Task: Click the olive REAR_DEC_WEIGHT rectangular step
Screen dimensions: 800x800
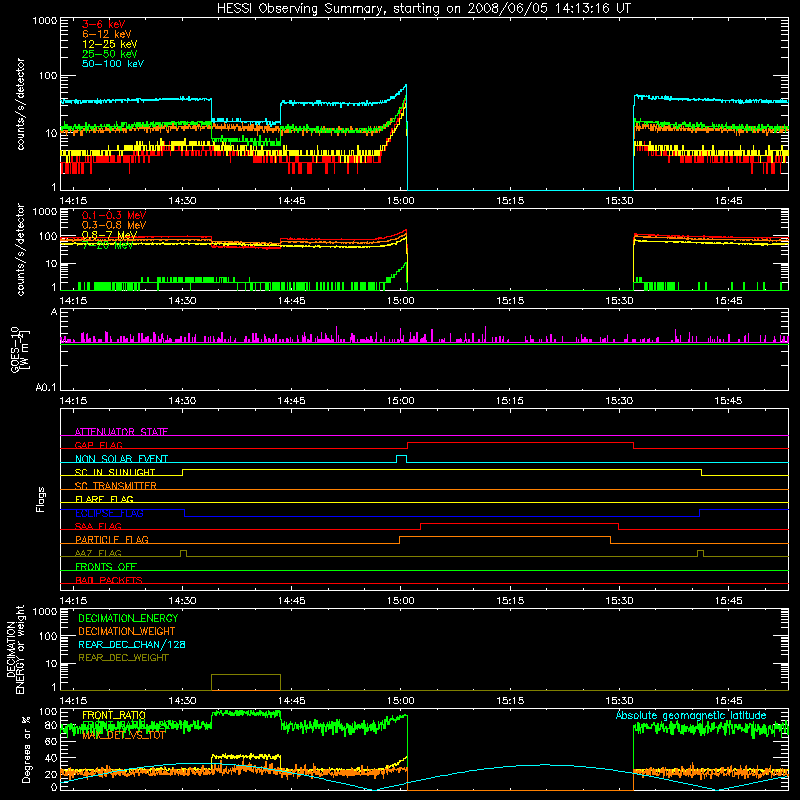Action: [x=246, y=682]
